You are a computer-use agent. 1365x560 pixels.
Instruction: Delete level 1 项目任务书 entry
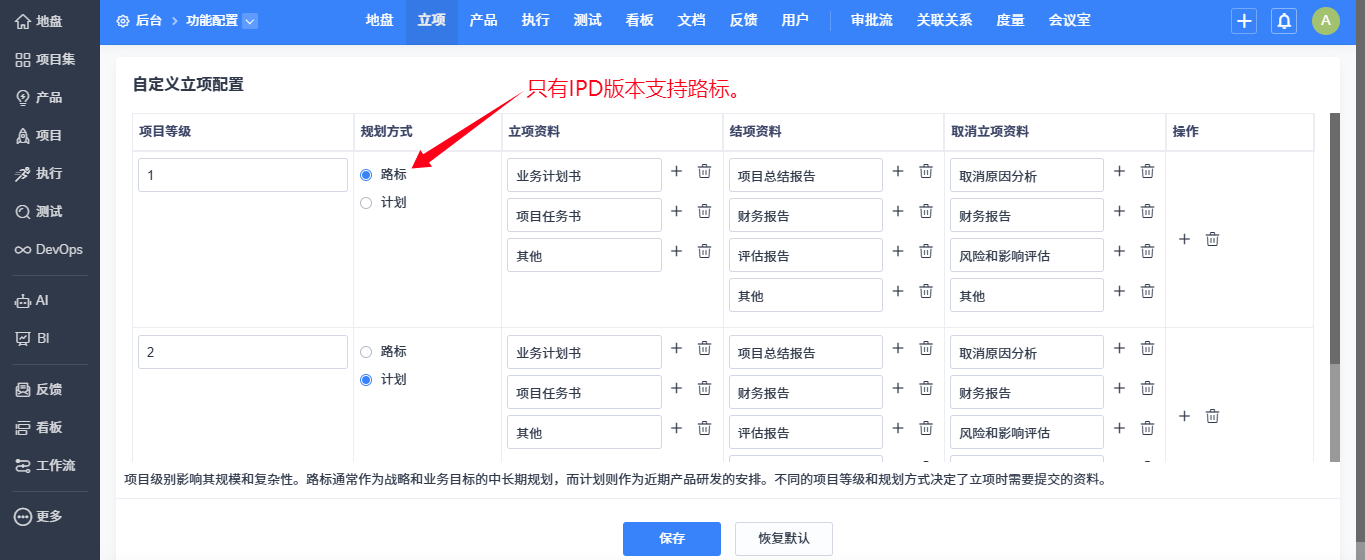704,212
